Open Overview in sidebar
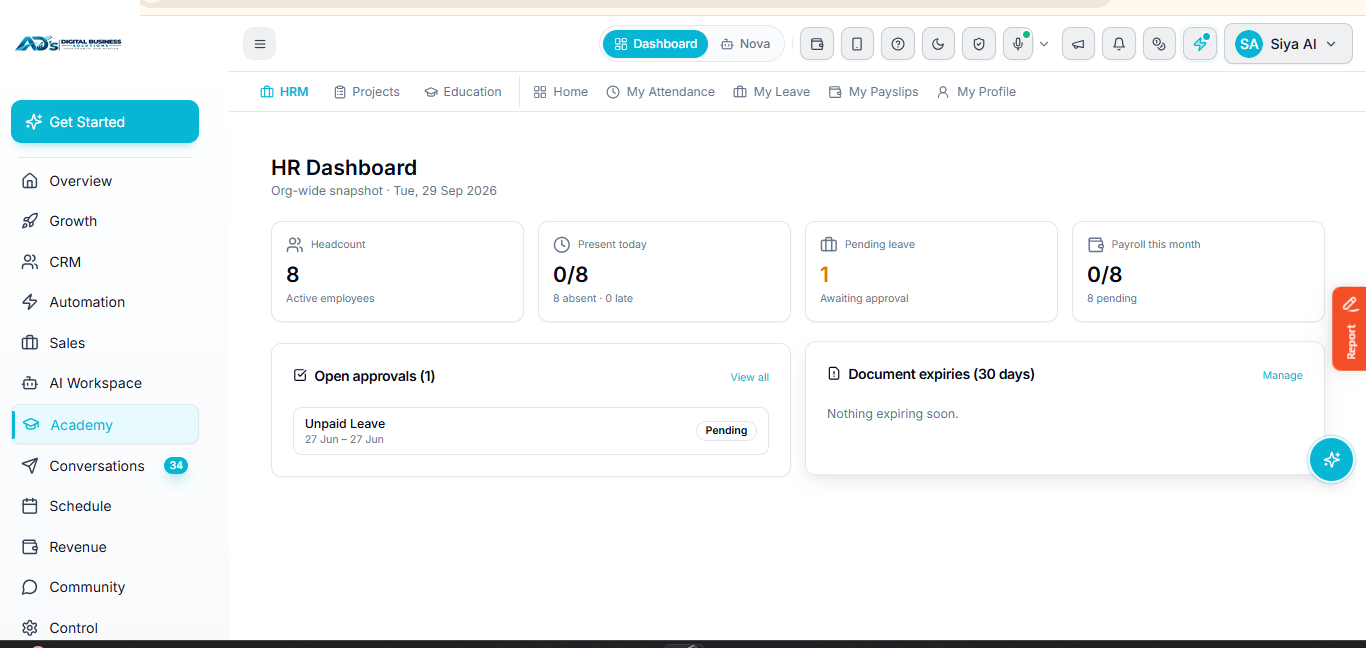The width and height of the screenshot is (1366, 648). click(x=105, y=181)
